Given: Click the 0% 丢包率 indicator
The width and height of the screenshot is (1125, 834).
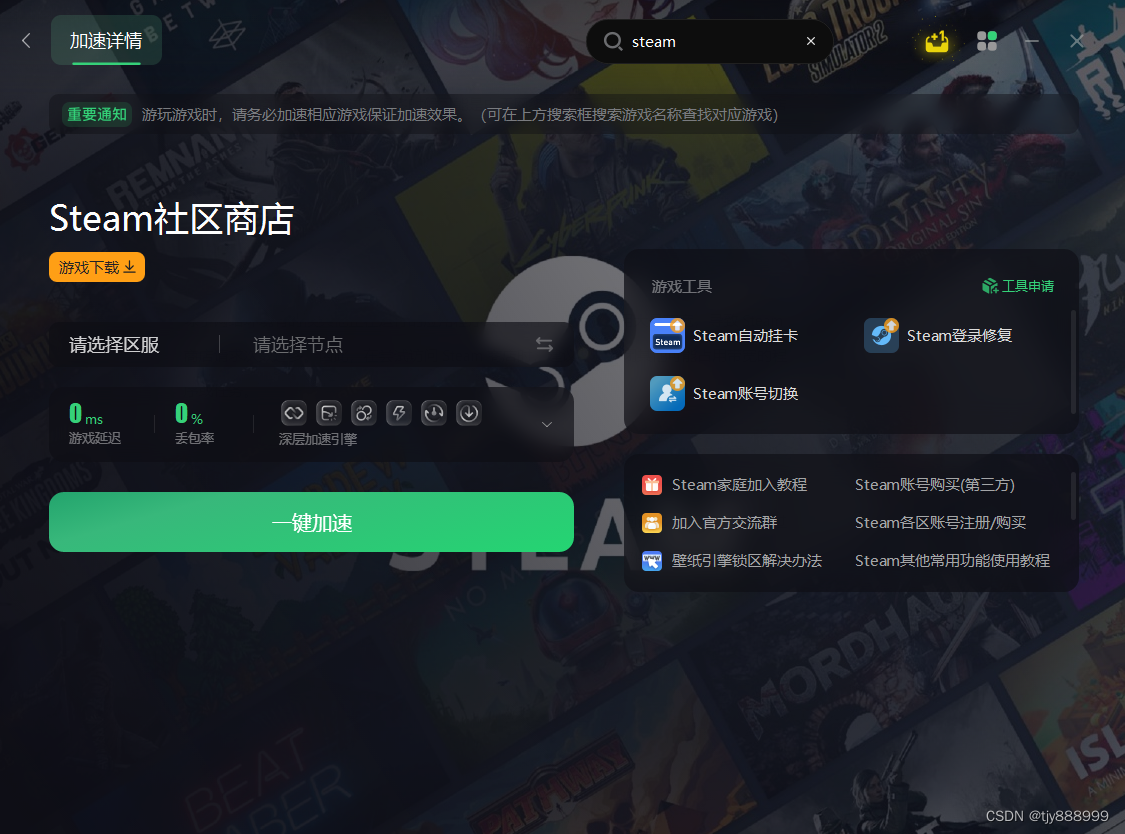Looking at the screenshot, I should 194,423.
